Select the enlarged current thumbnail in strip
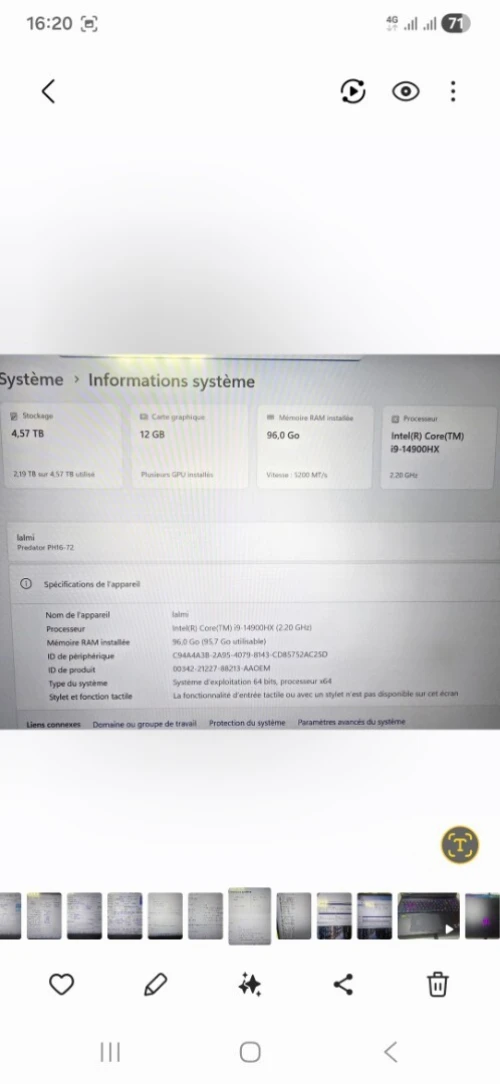Viewport: 500px width, 1084px height. [x=250, y=916]
